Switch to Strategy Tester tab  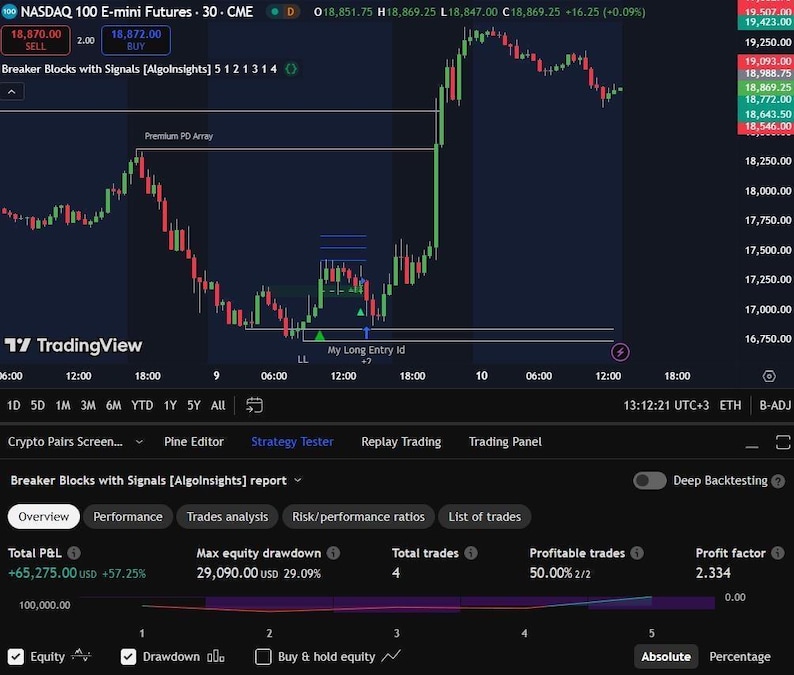pos(292,442)
